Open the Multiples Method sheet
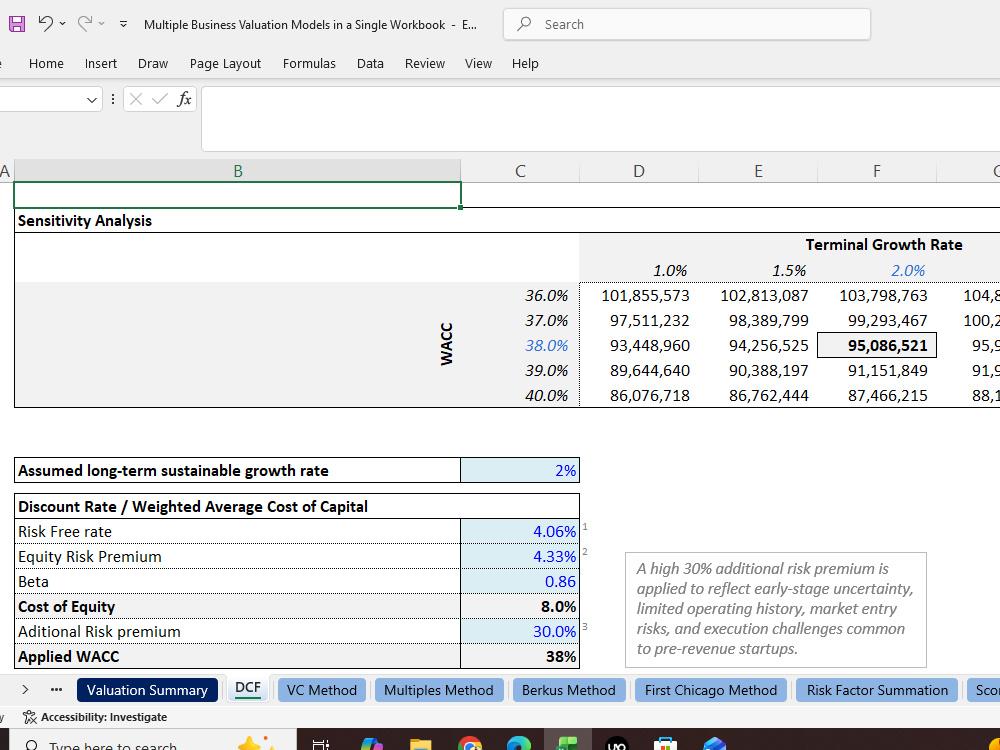Screen dimensions: 1000x750 click(x=439, y=690)
